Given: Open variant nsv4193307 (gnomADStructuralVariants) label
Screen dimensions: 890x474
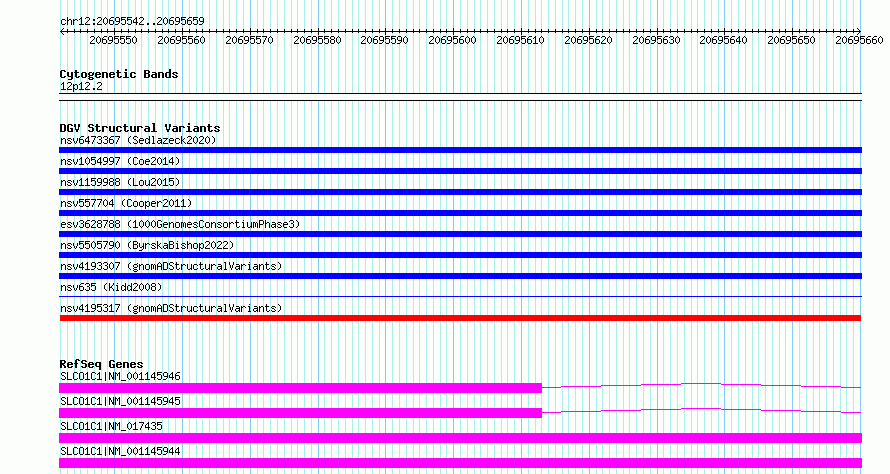Looking at the screenshot, I should [x=171, y=266].
